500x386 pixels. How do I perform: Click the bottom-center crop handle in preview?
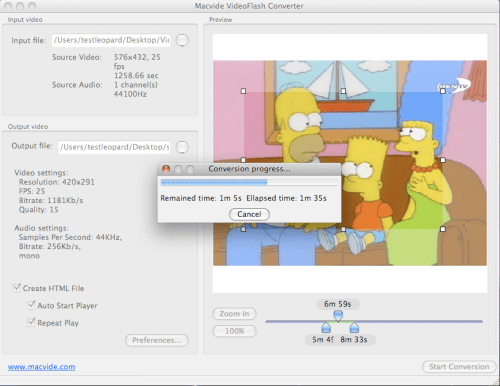(343, 229)
